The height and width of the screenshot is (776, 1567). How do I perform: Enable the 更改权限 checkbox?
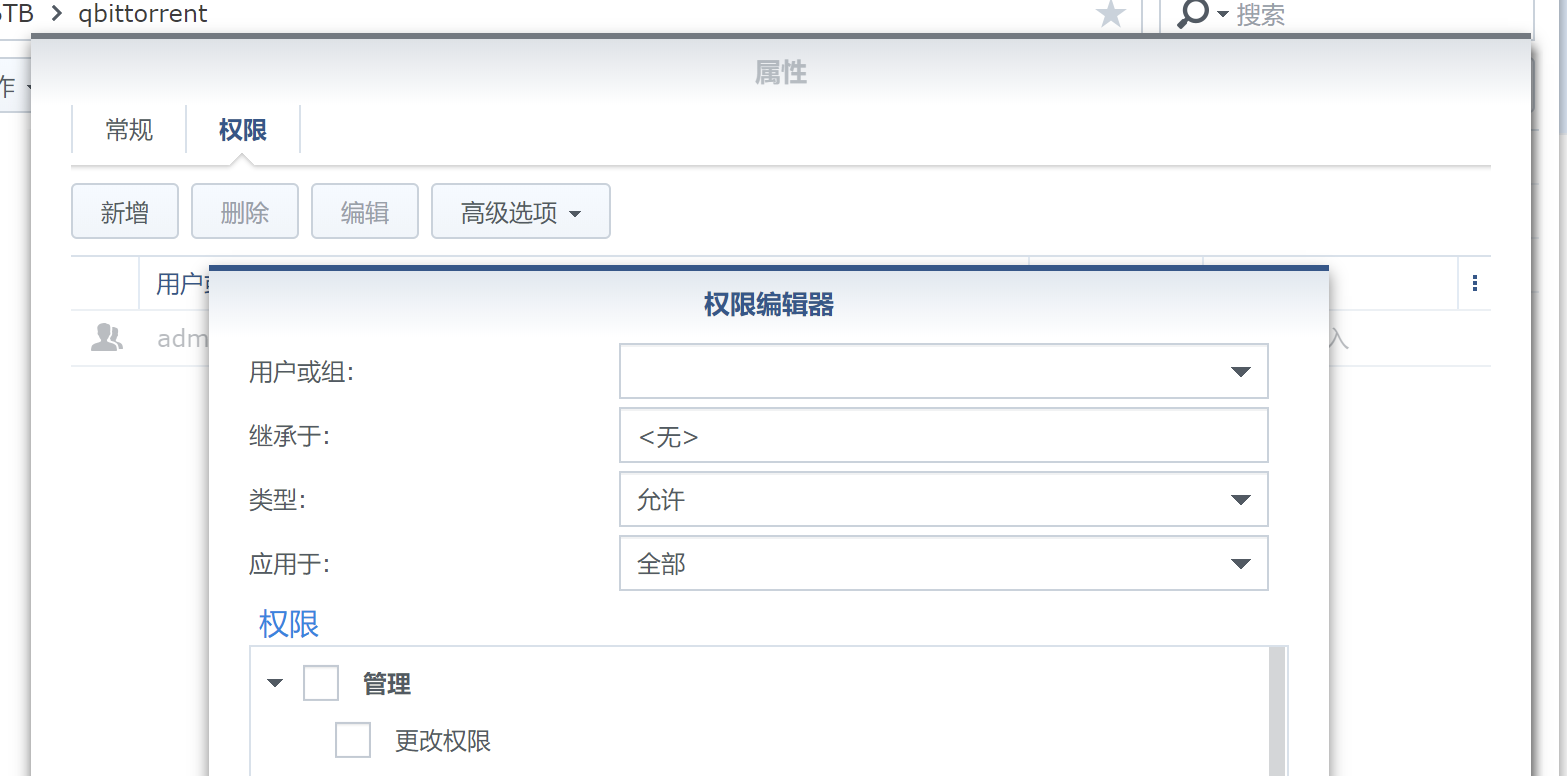(353, 740)
